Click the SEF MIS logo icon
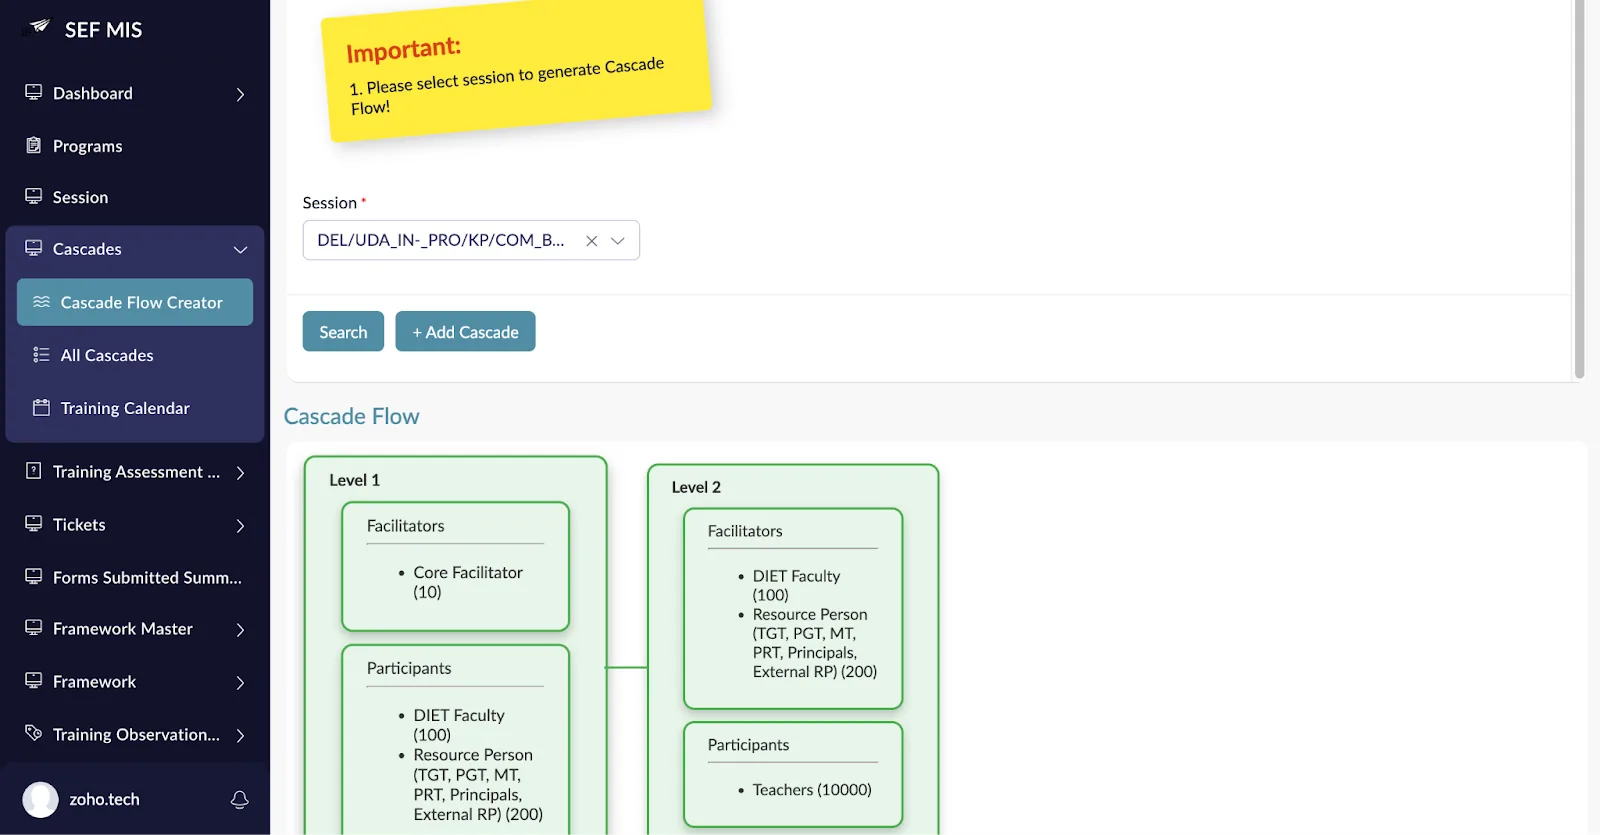The height and width of the screenshot is (835, 1600). (39, 27)
